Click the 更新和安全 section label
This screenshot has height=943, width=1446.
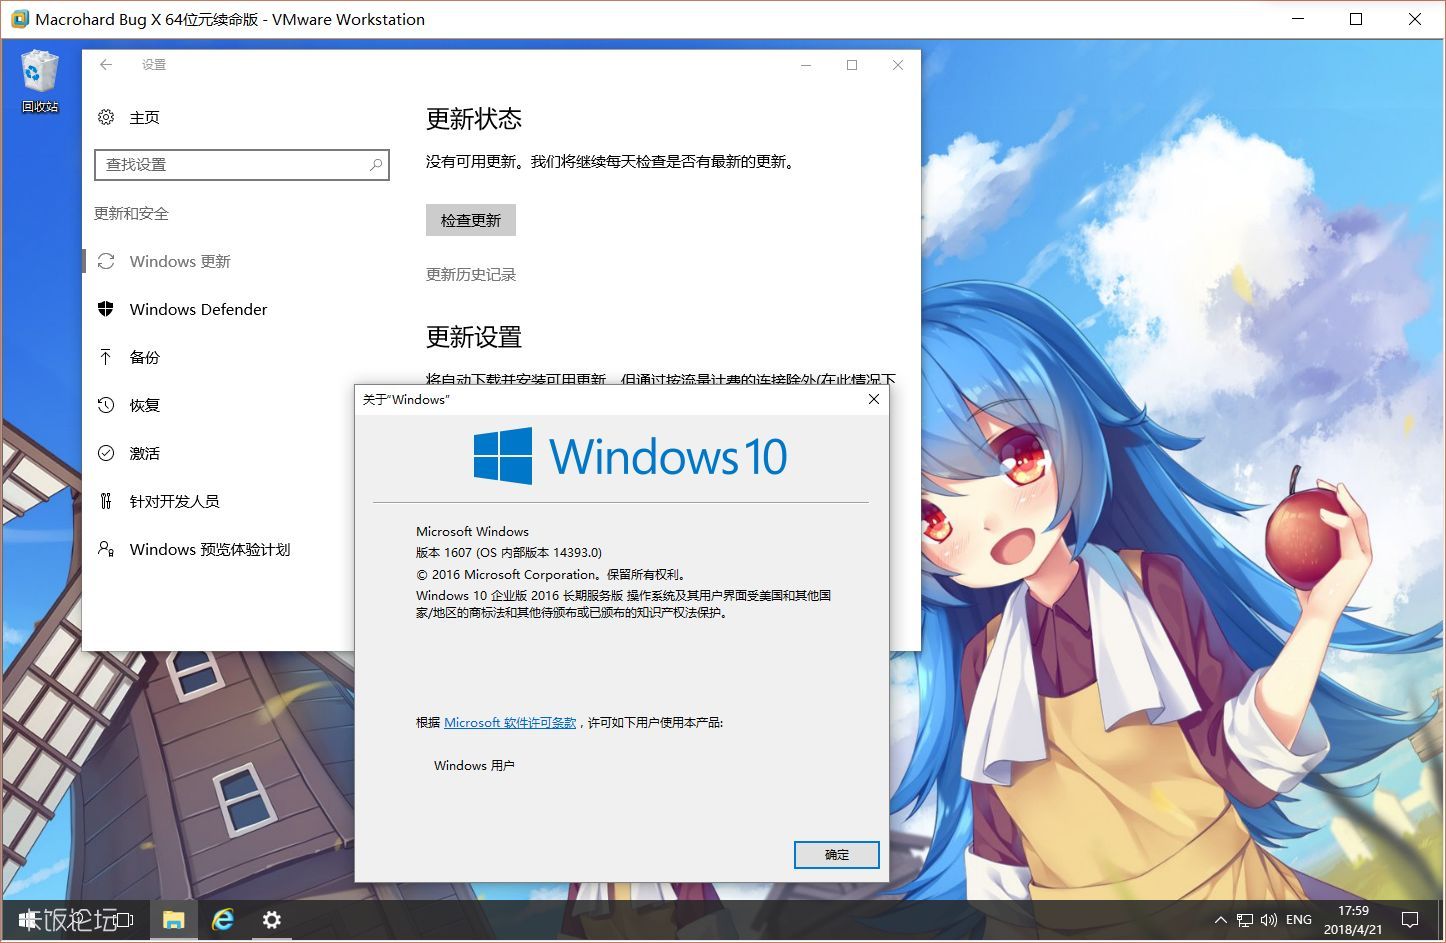point(131,213)
